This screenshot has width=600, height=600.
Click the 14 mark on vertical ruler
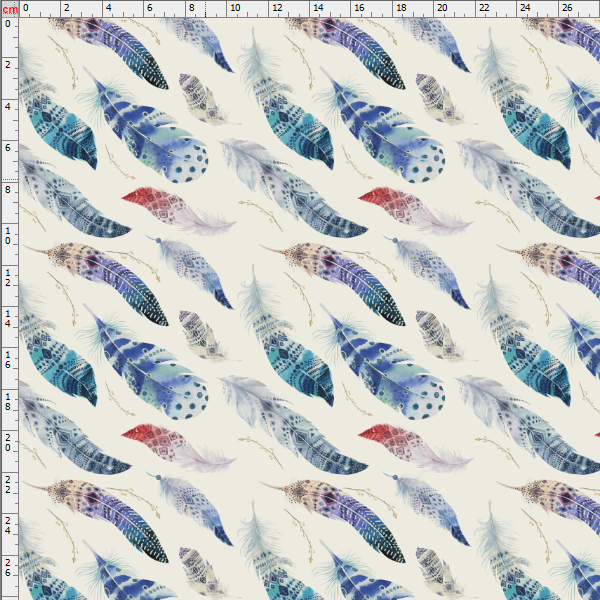tap(8, 319)
